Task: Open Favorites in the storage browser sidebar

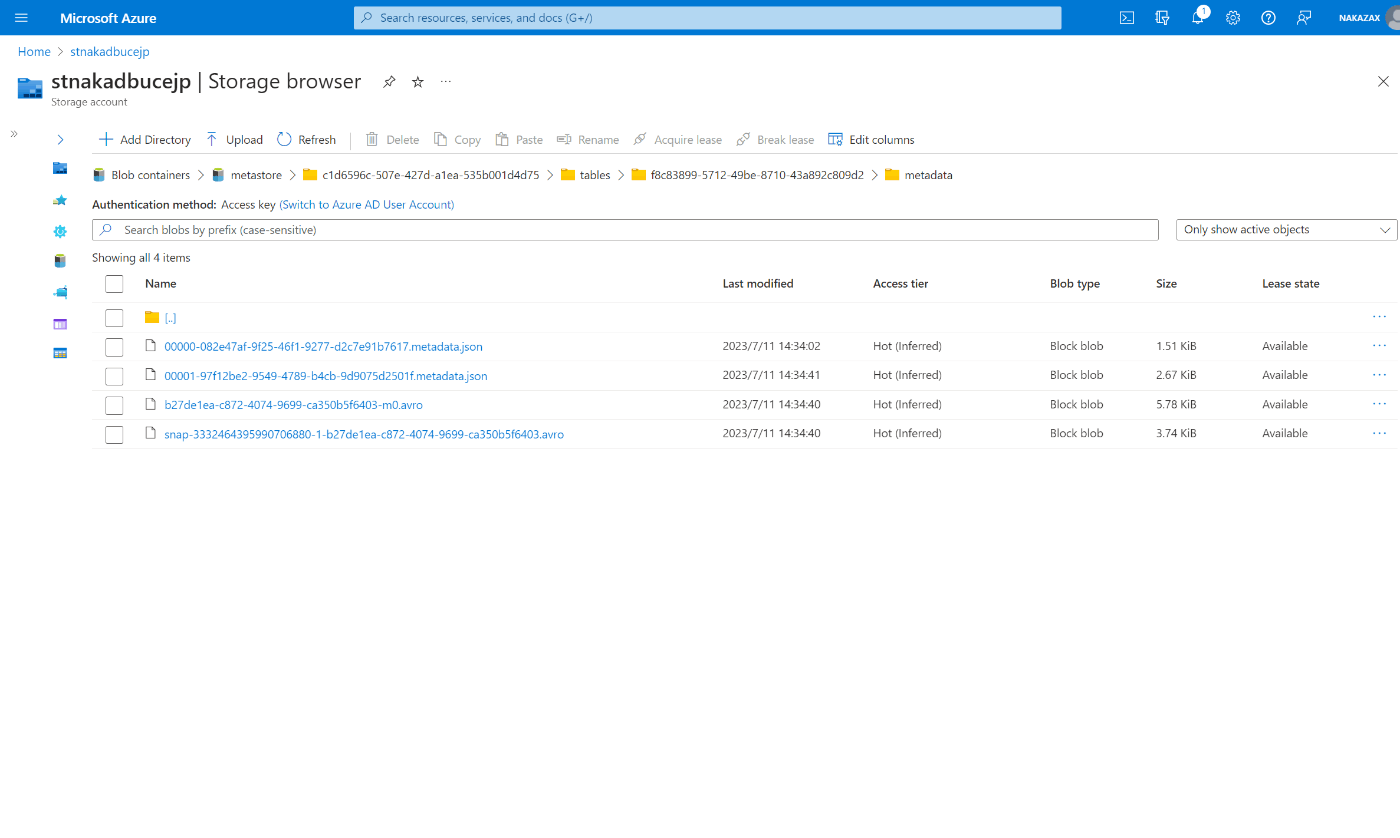Action: tap(60, 200)
